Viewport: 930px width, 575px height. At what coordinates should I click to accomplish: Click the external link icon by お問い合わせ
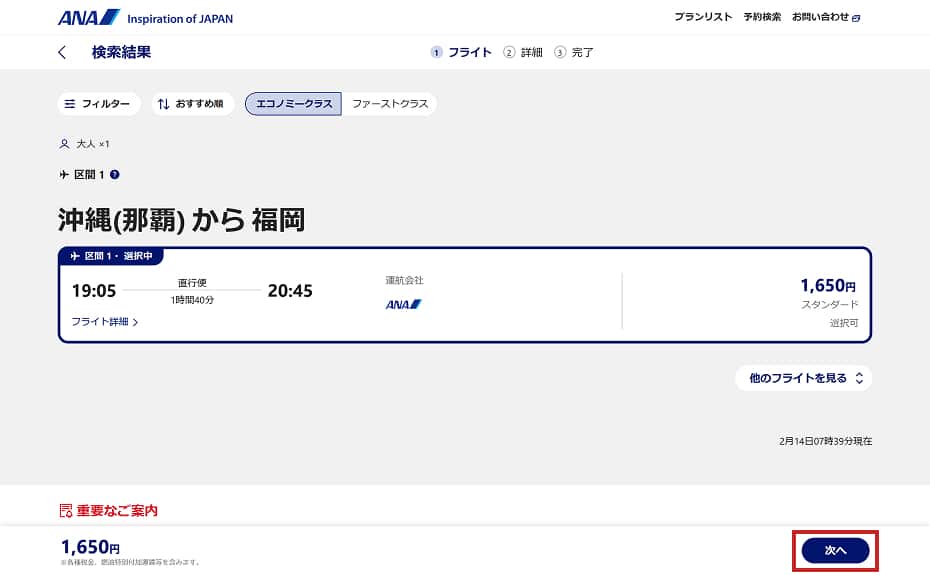(x=856, y=18)
